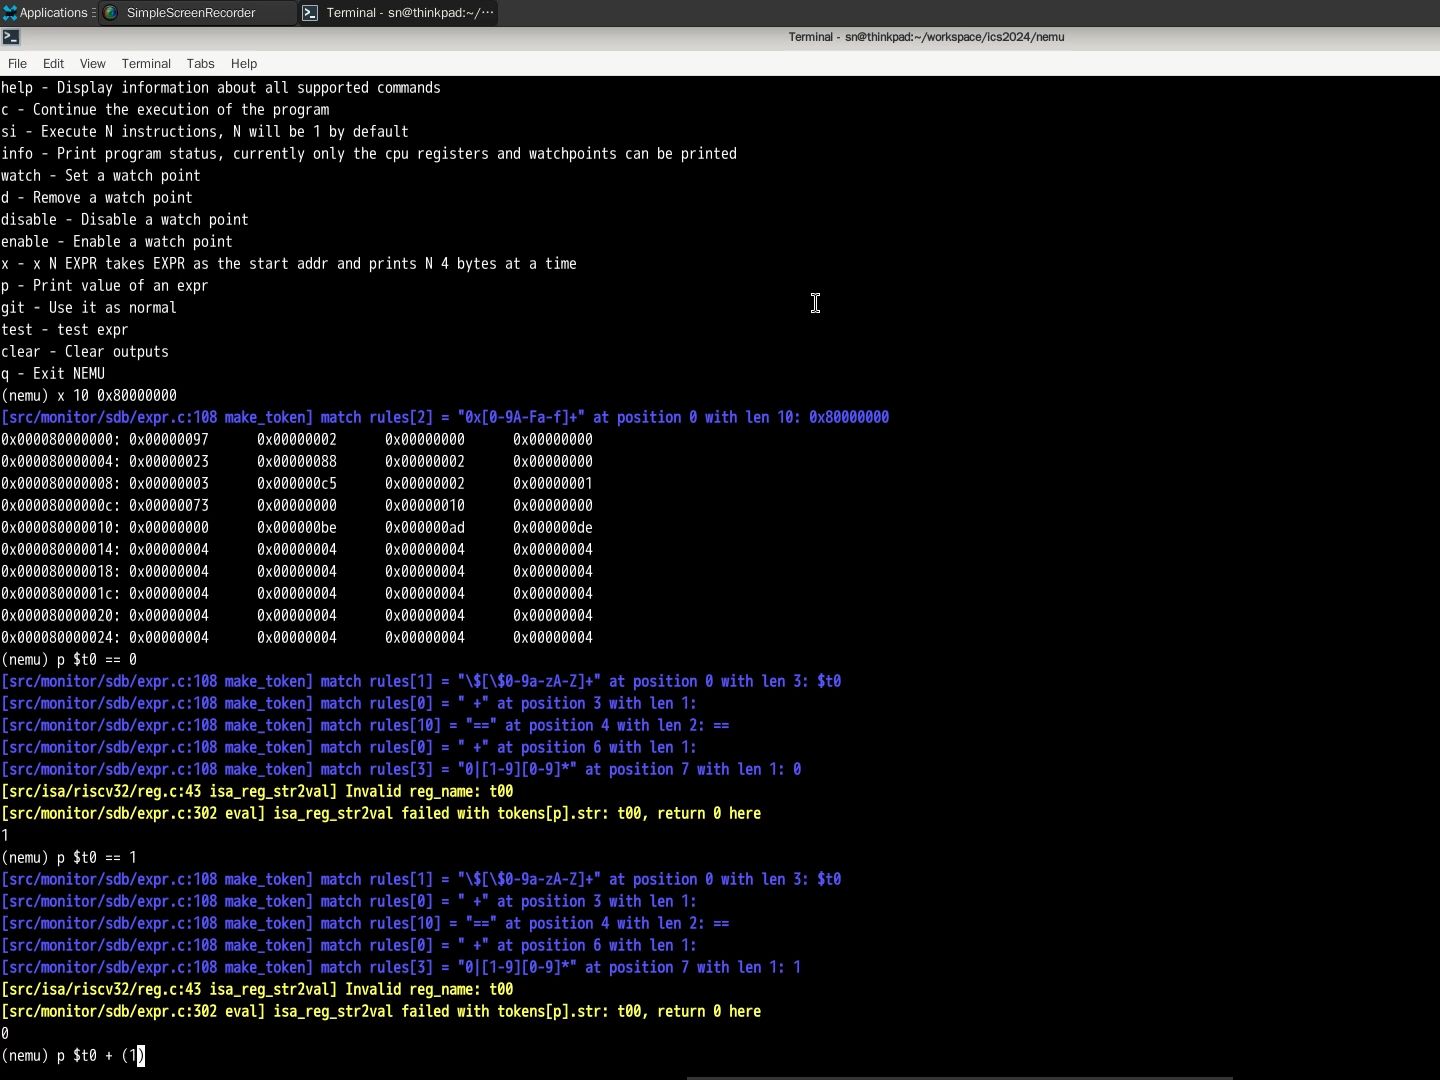Open the Tabs menu
The image size is (1440, 1080).
(200, 63)
